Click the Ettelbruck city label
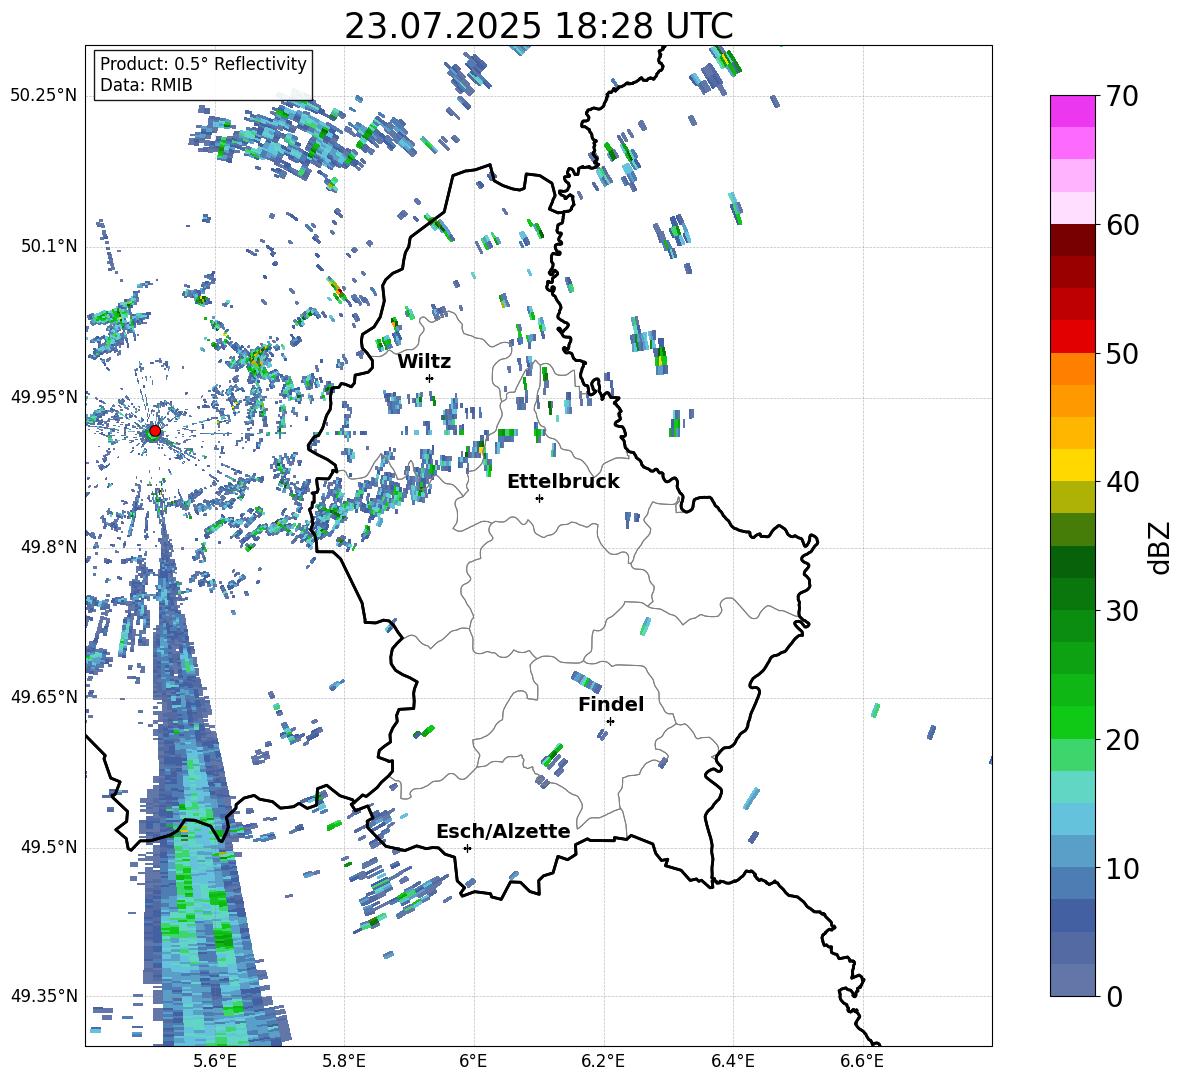This screenshot has width=1184, height=1081. [x=563, y=482]
